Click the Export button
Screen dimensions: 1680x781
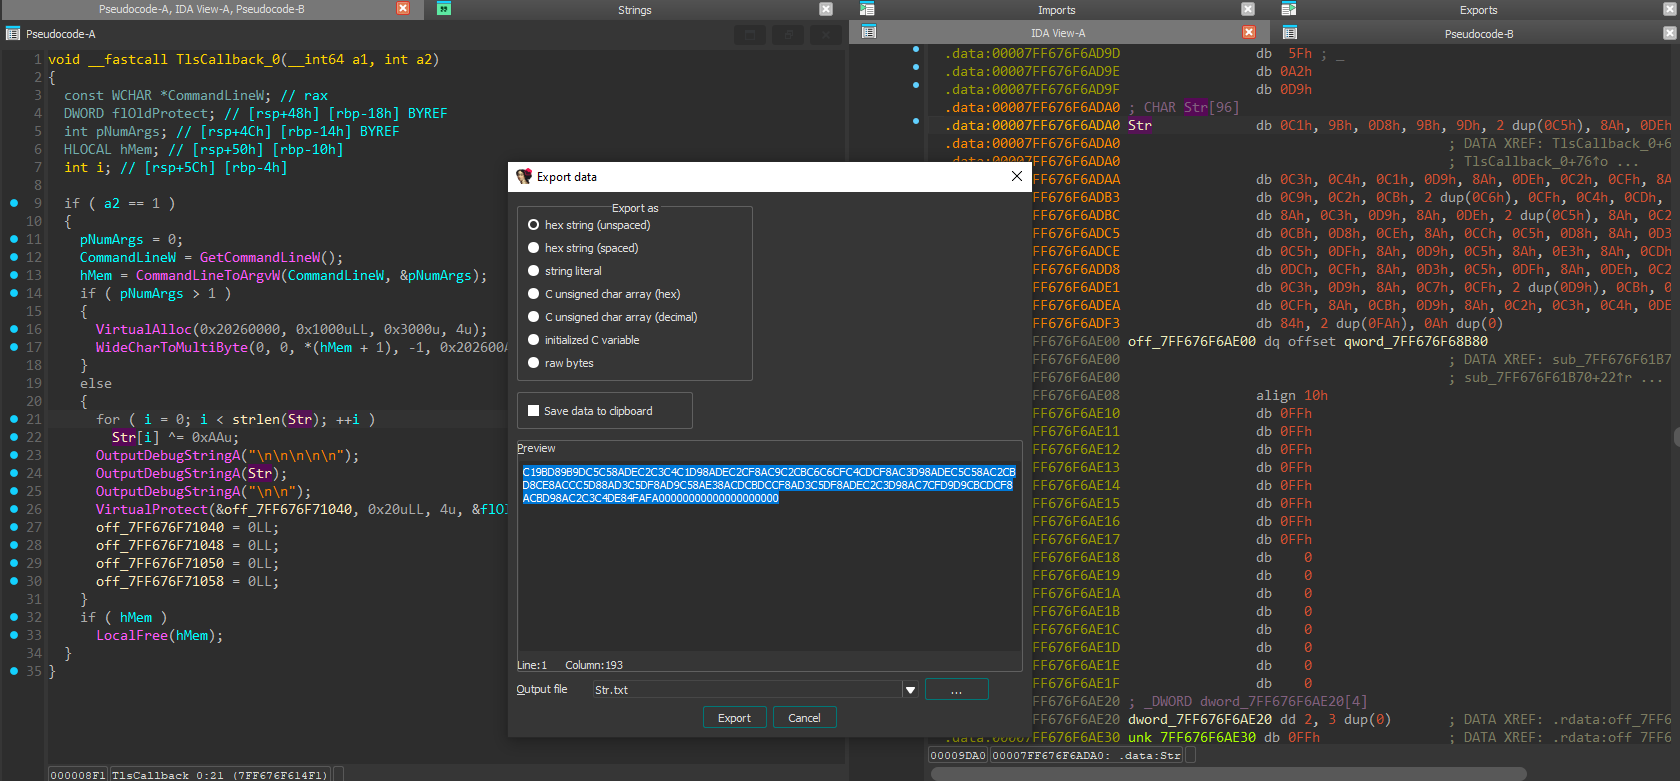[734, 718]
